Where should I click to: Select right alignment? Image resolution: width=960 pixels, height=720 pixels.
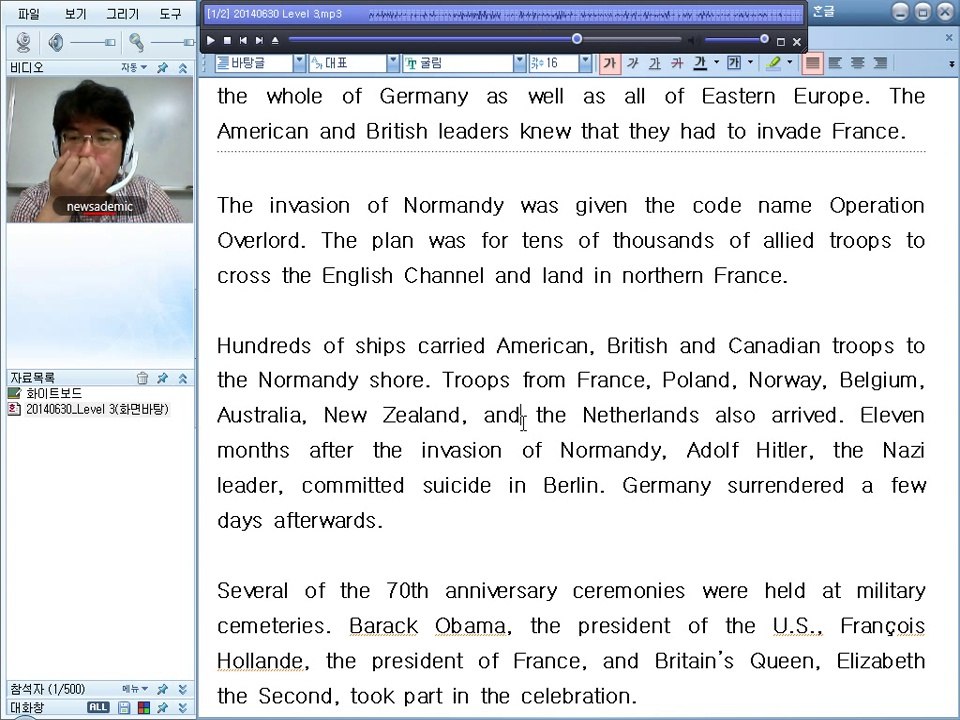coord(880,63)
